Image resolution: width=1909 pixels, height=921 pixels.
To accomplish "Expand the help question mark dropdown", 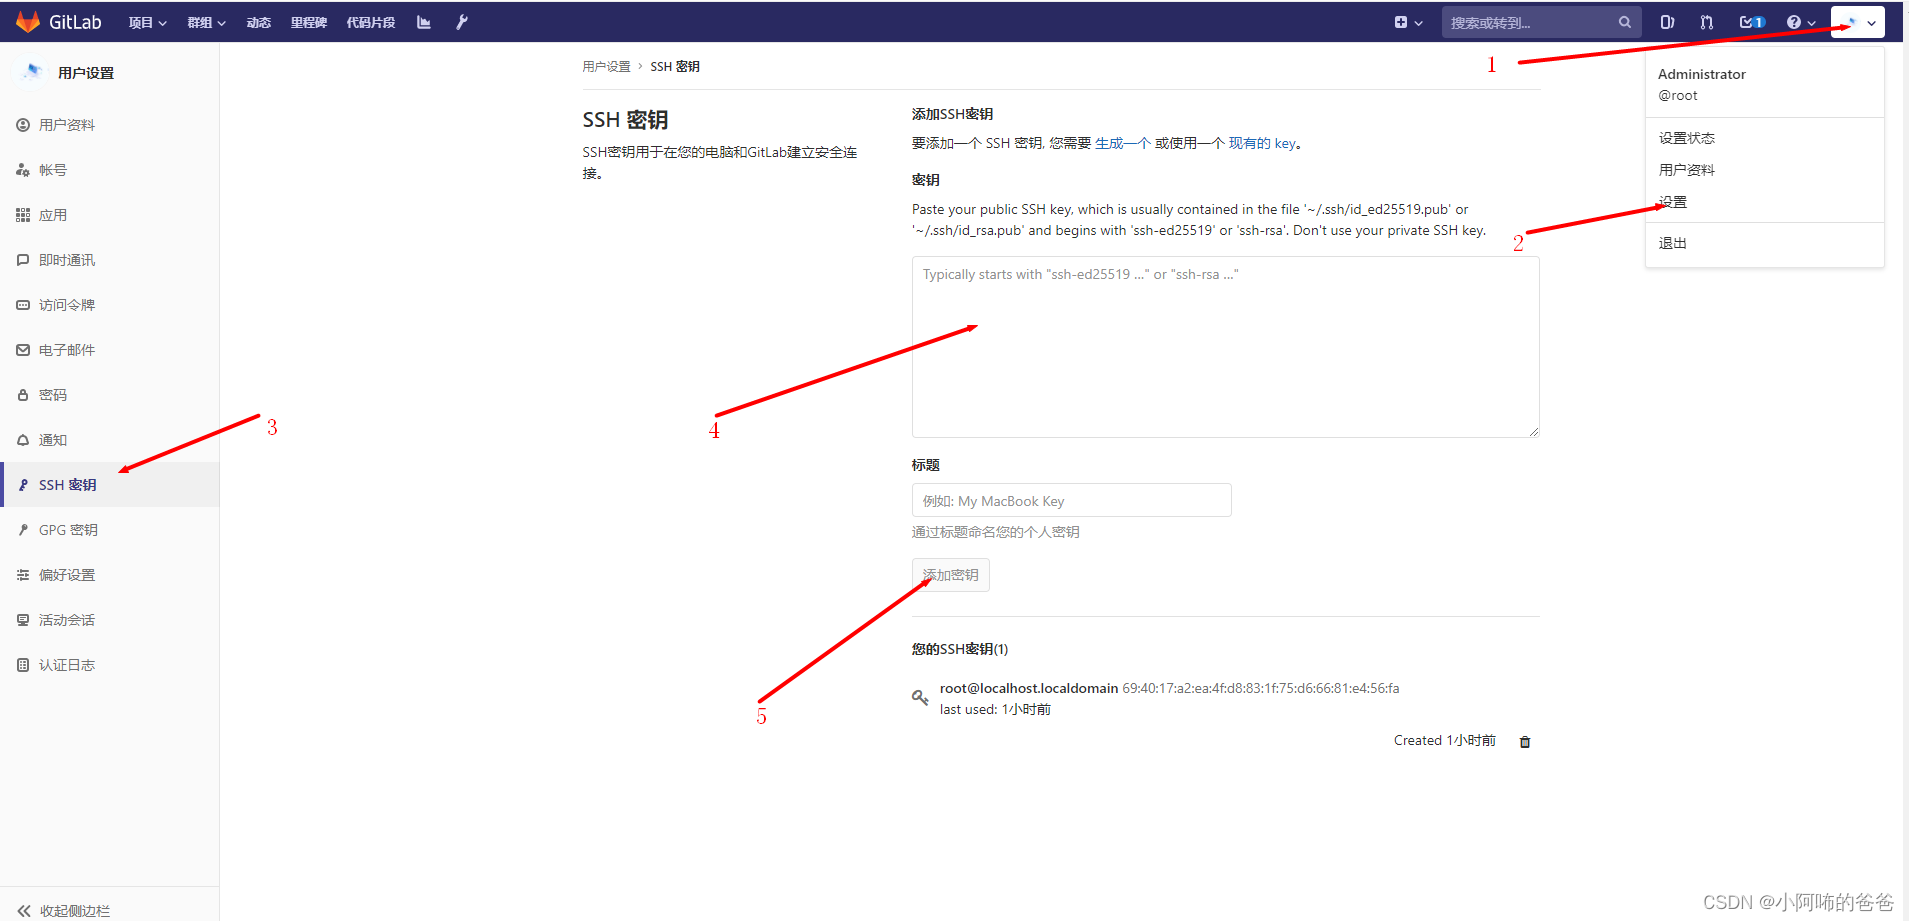I will coord(1801,22).
